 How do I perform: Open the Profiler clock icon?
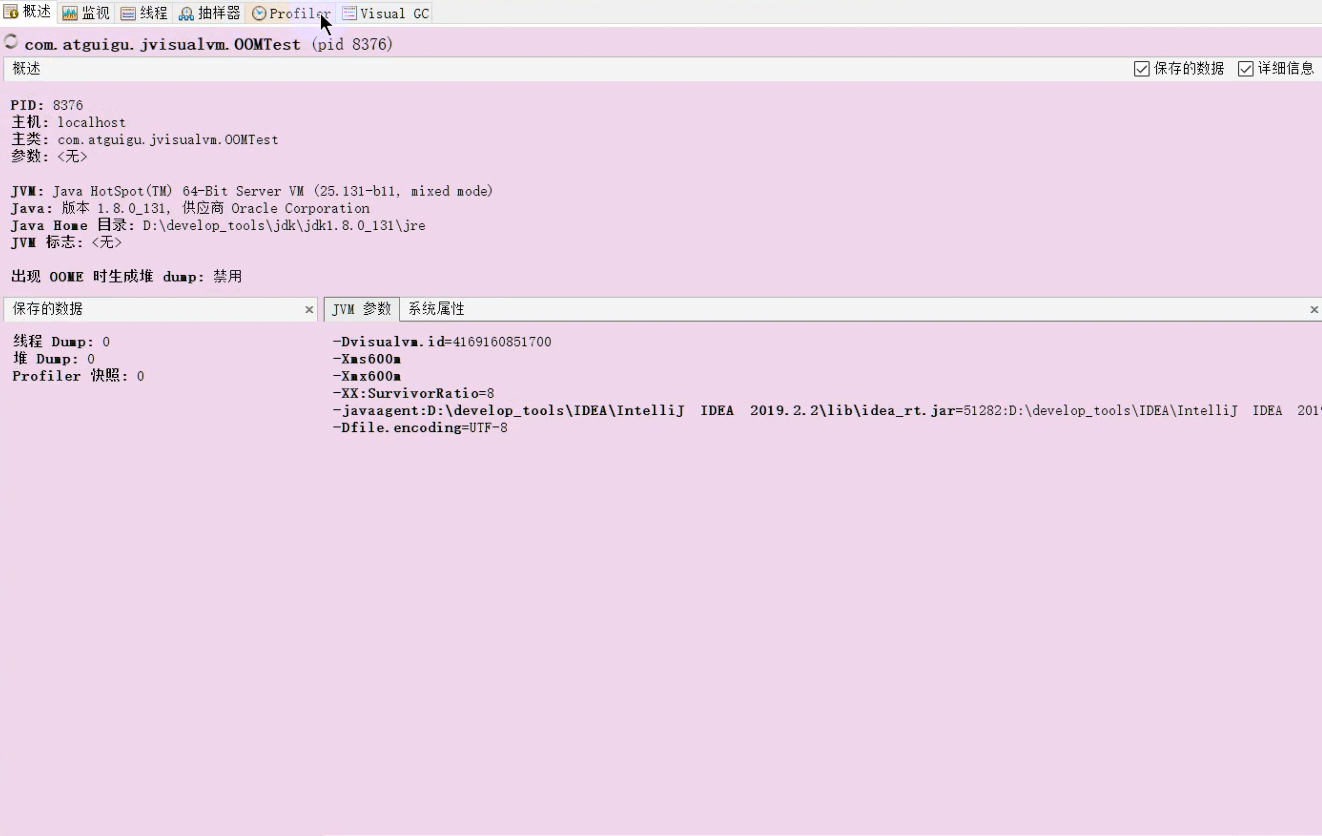(x=258, y=13)
